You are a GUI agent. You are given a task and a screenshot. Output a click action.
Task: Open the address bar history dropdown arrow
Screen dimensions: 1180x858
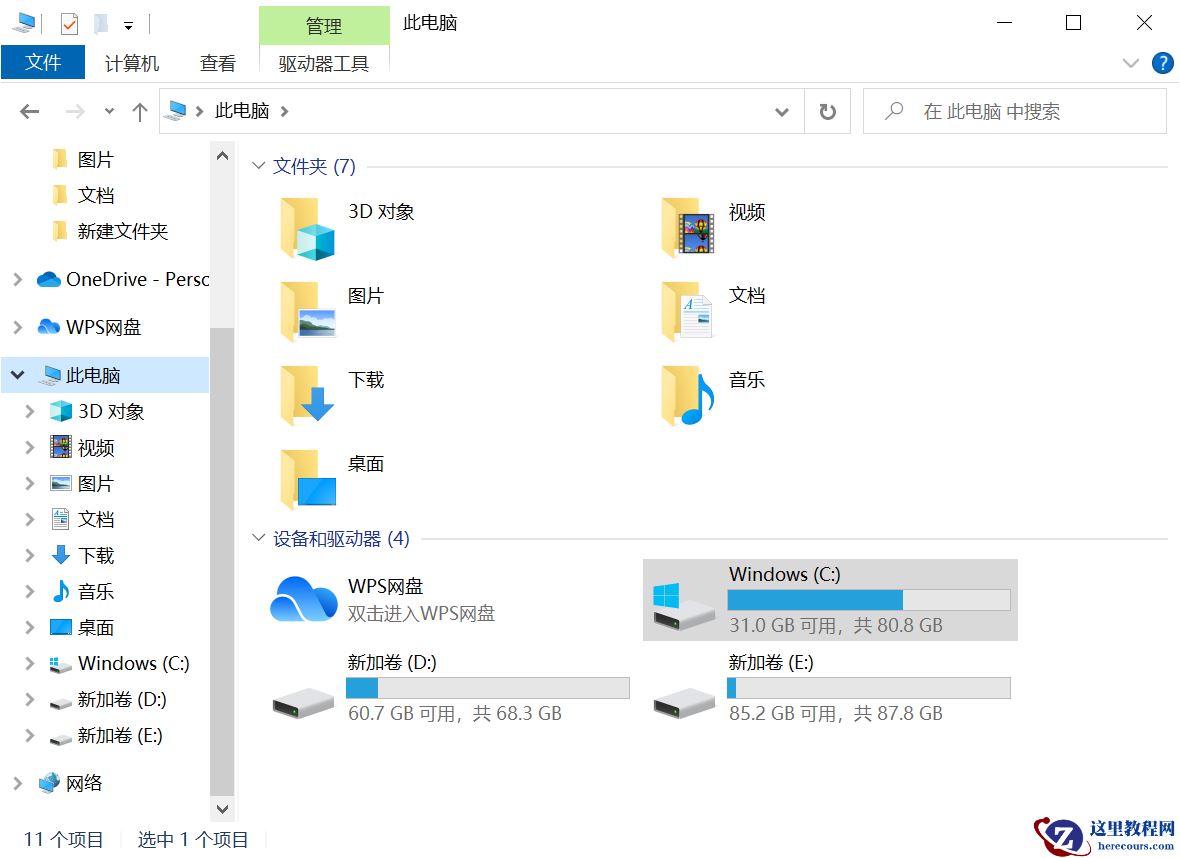782,112
